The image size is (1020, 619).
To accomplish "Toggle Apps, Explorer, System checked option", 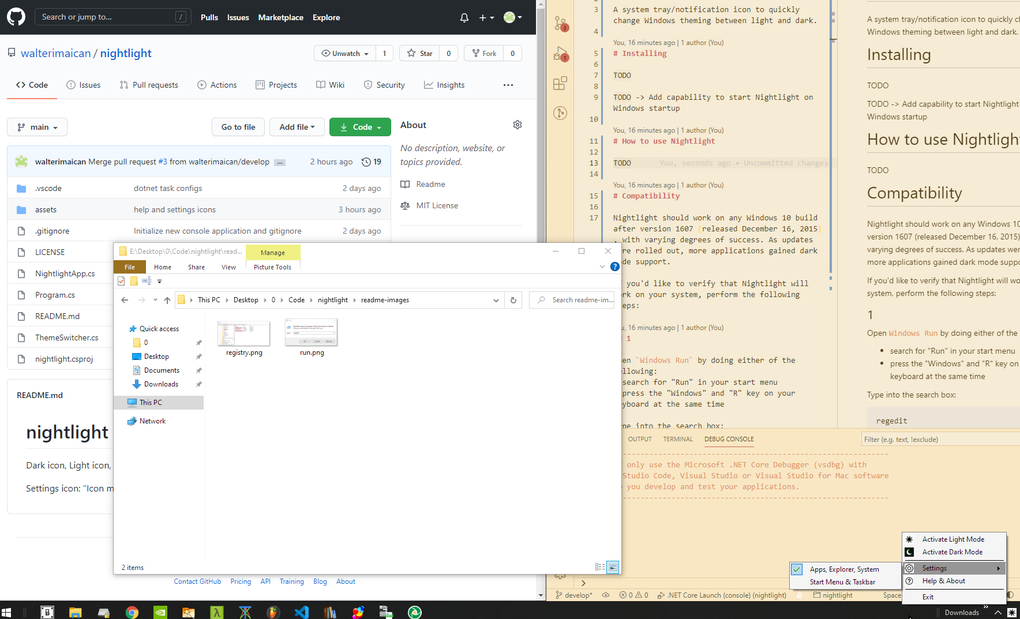I will coord(844,569).
